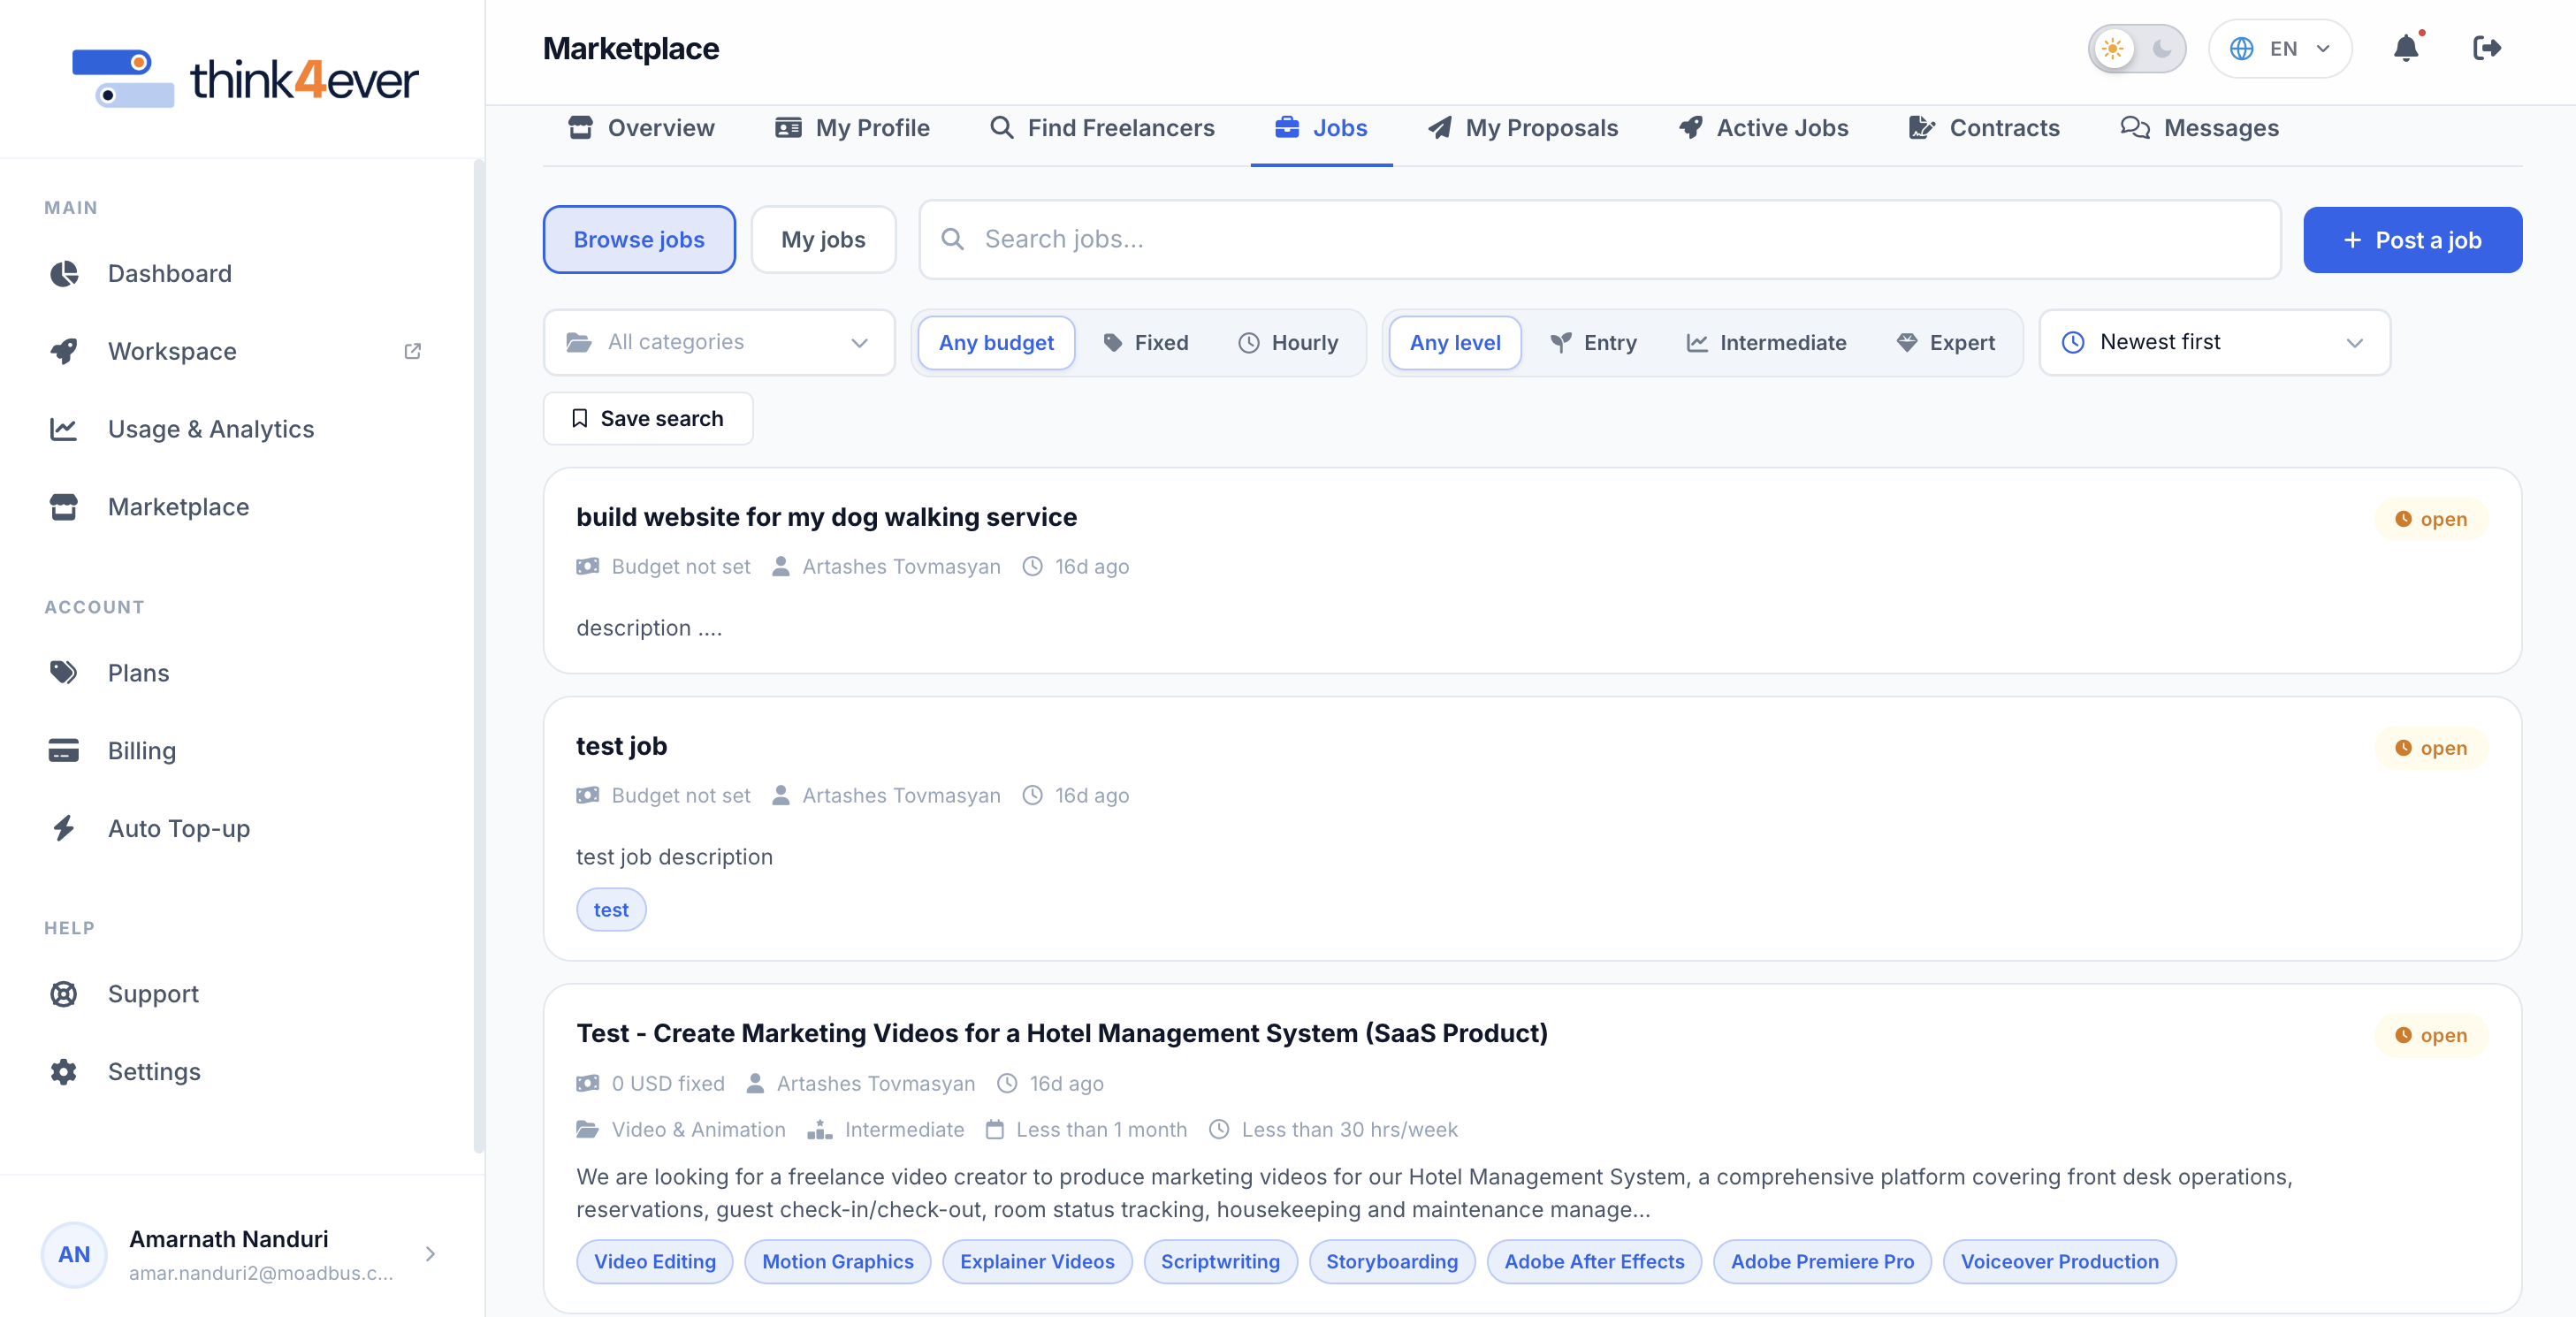Switch to Contracts tab
Screen dimensions: 2576x1317
coord(1984,128)
